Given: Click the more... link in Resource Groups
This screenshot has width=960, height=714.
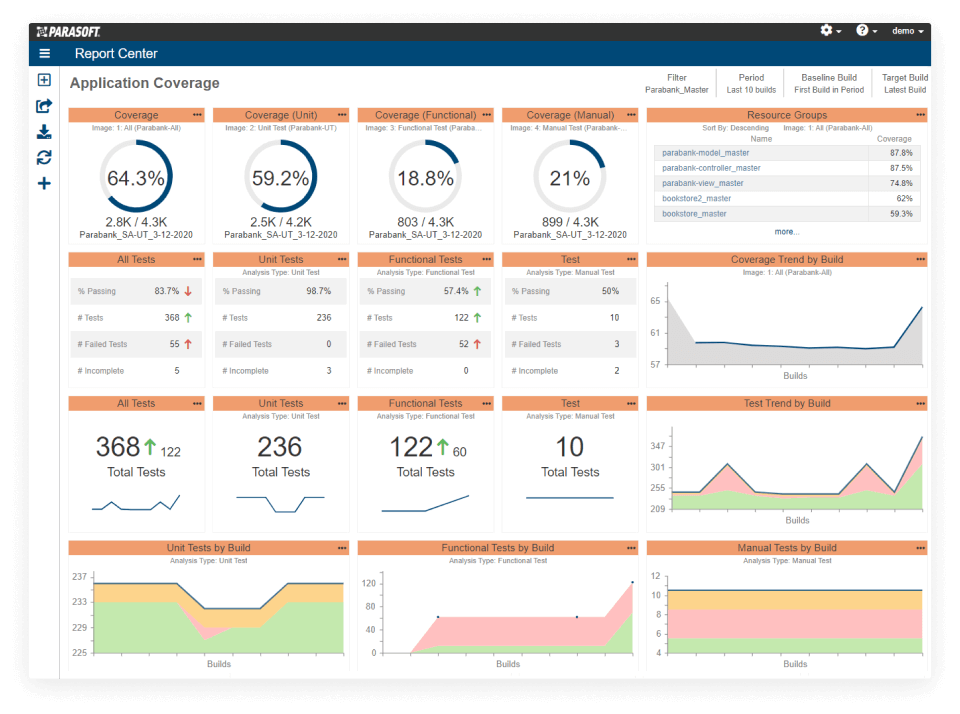Looking at the screenshot, I should pos(787,231).
